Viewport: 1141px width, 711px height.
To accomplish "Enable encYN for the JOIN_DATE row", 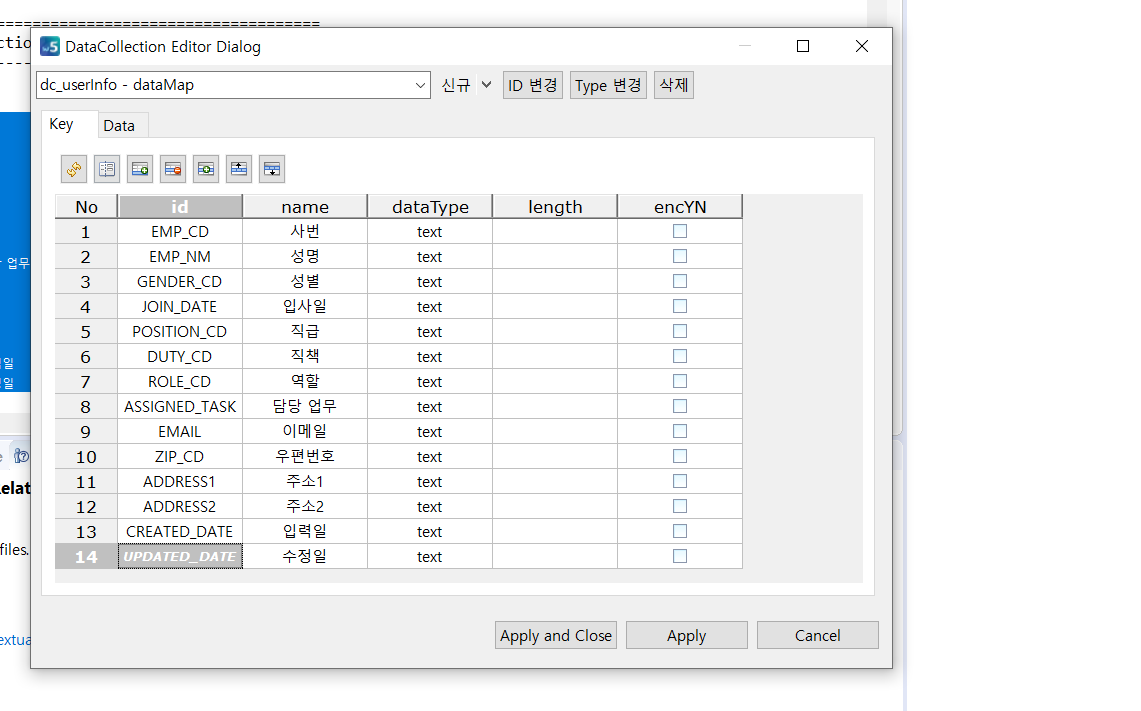I will coord(680,306).
